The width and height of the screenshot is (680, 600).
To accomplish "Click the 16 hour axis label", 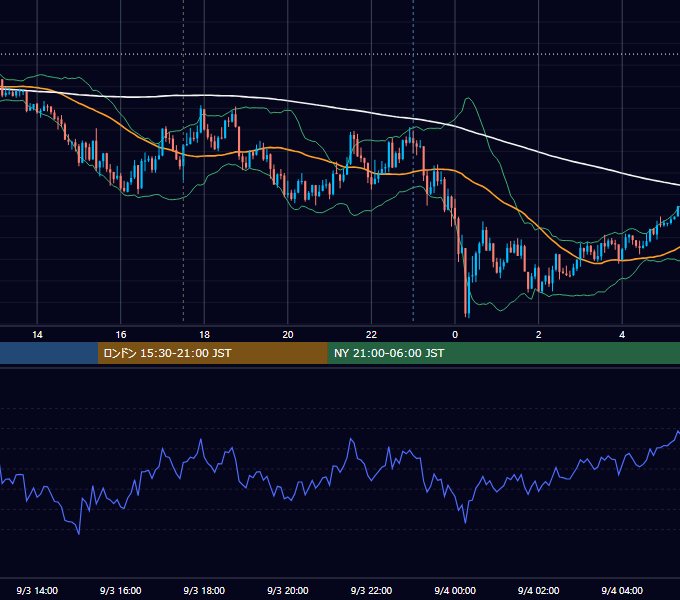I will pos(121,335).
